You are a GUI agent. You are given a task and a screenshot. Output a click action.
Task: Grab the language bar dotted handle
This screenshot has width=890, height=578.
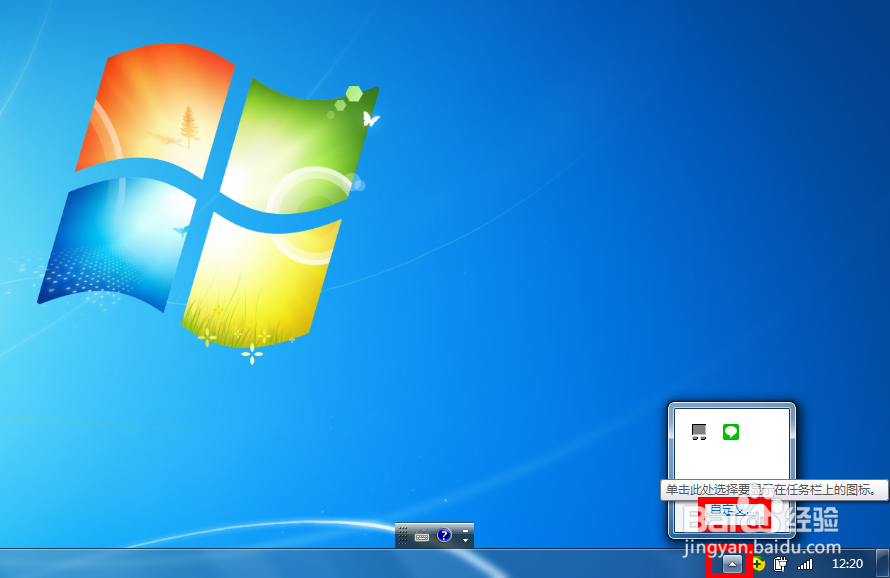402,535
